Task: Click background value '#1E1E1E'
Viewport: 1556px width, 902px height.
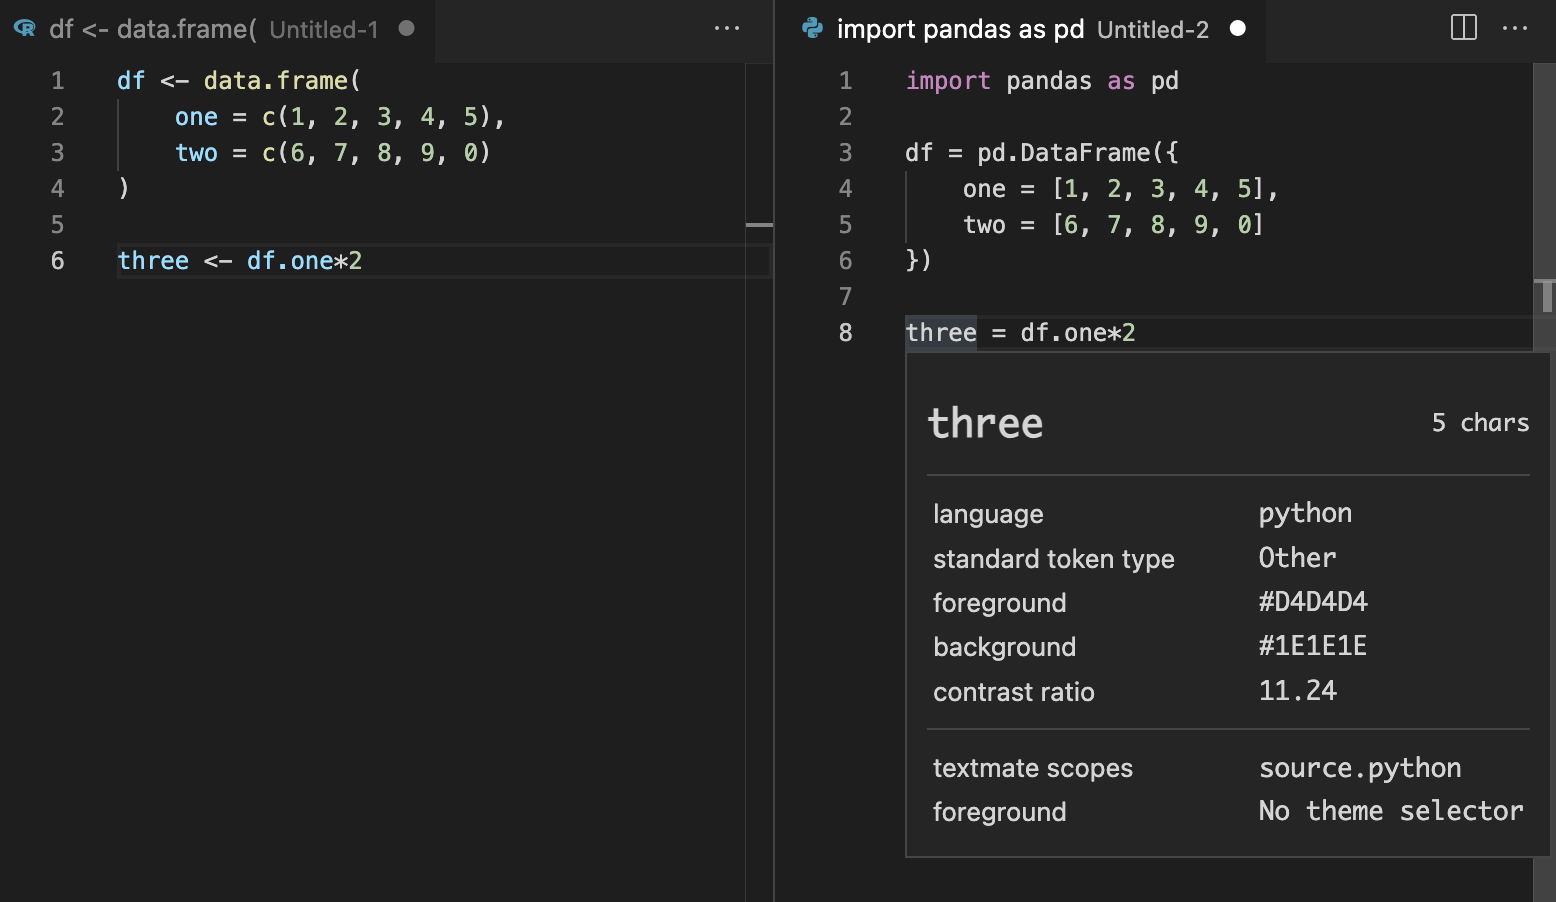Action: (1312, 646)
